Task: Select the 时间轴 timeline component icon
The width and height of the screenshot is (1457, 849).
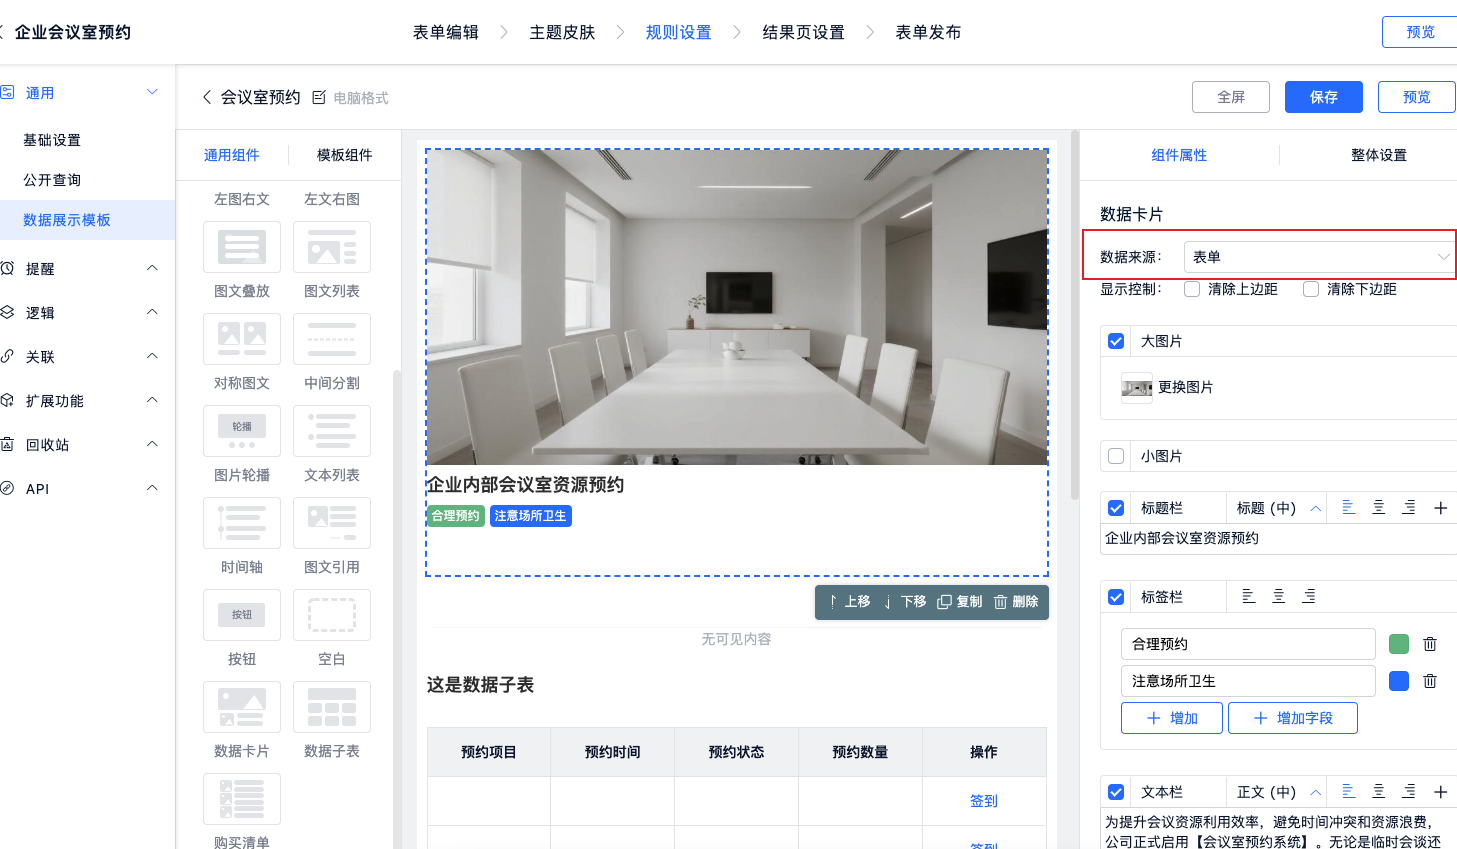Action: 241,523
